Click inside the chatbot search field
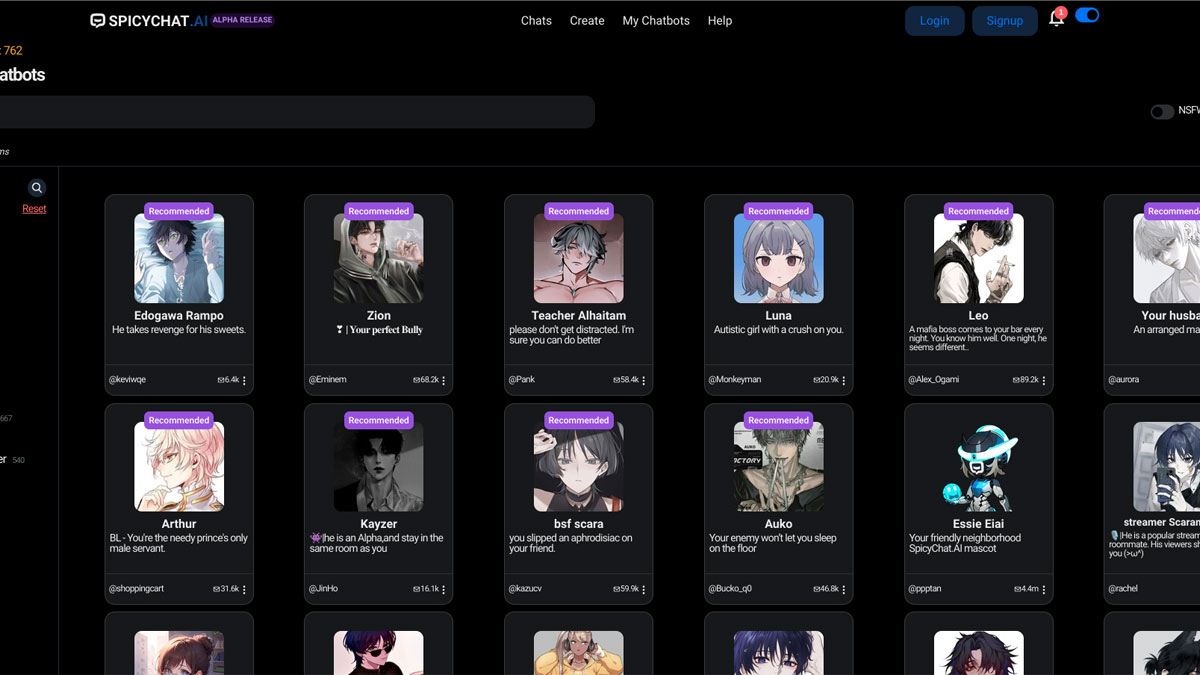Screen dimensions: 1200x675 coord(297,112)
